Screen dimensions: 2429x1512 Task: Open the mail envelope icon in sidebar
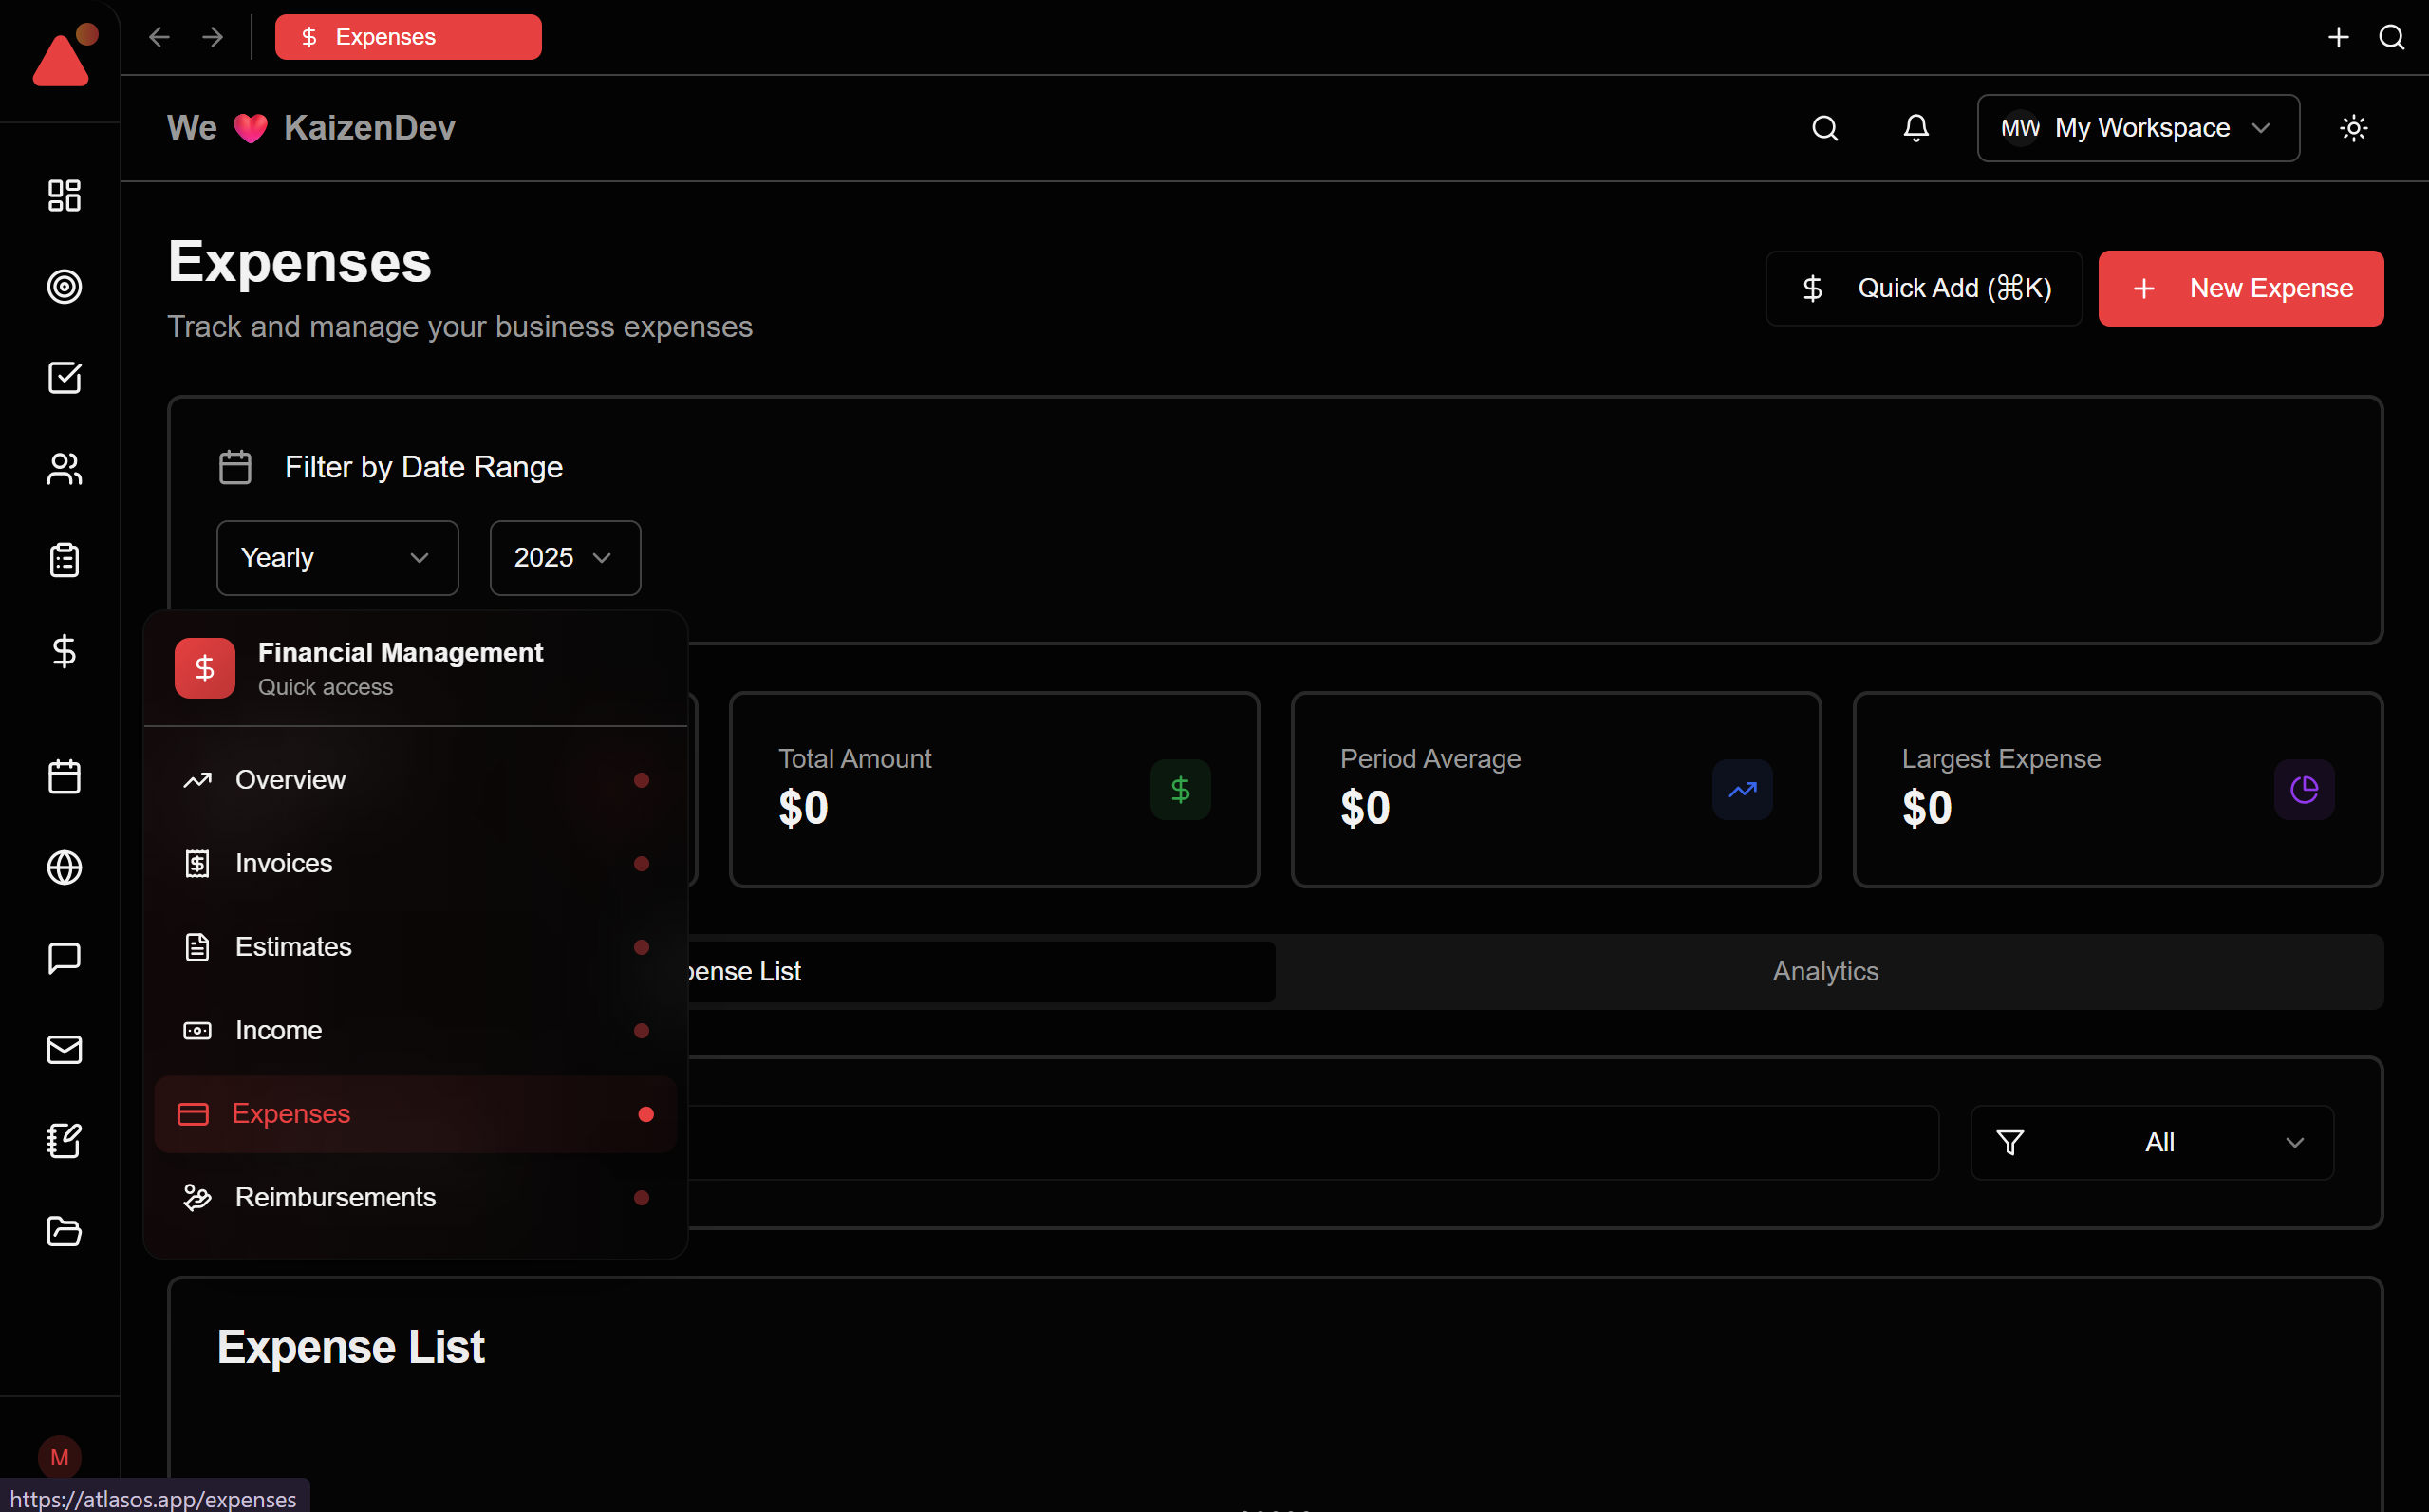(x=64, y=1049)
